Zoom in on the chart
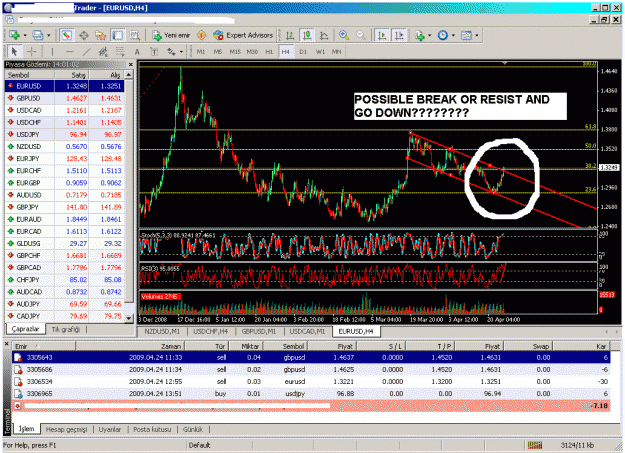Viewport: 625px width, 453px height. [x=344, y=35]
